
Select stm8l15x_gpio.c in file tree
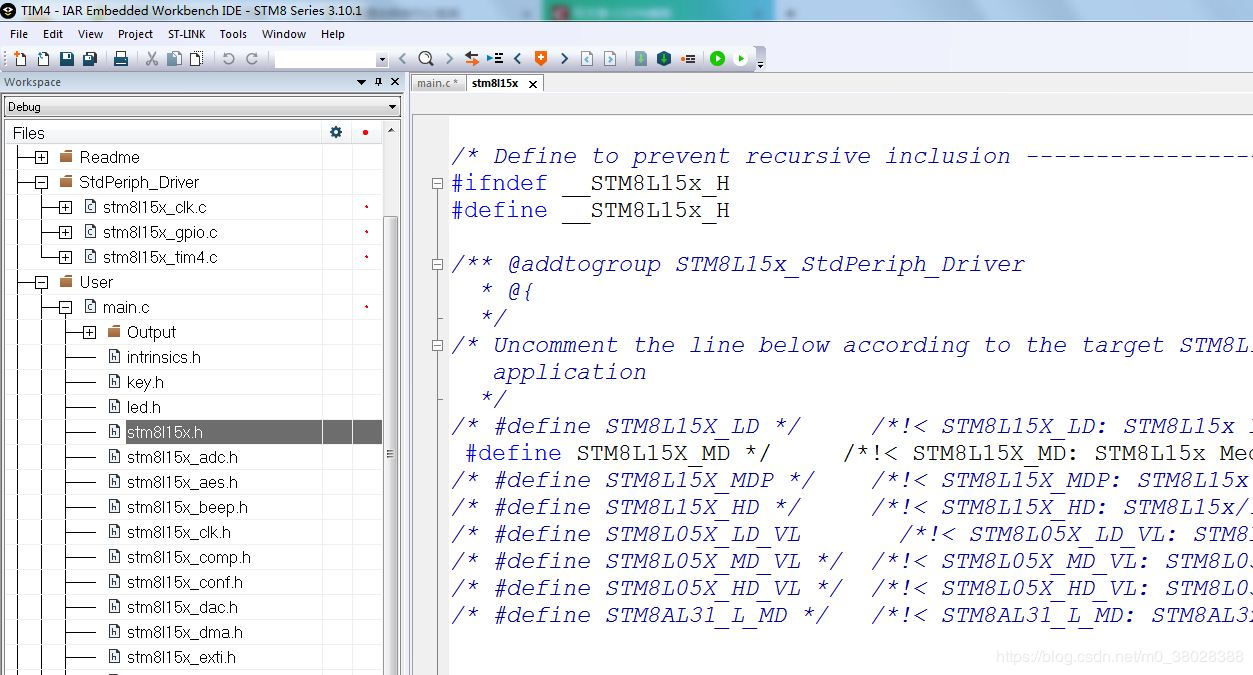(160, 232)
